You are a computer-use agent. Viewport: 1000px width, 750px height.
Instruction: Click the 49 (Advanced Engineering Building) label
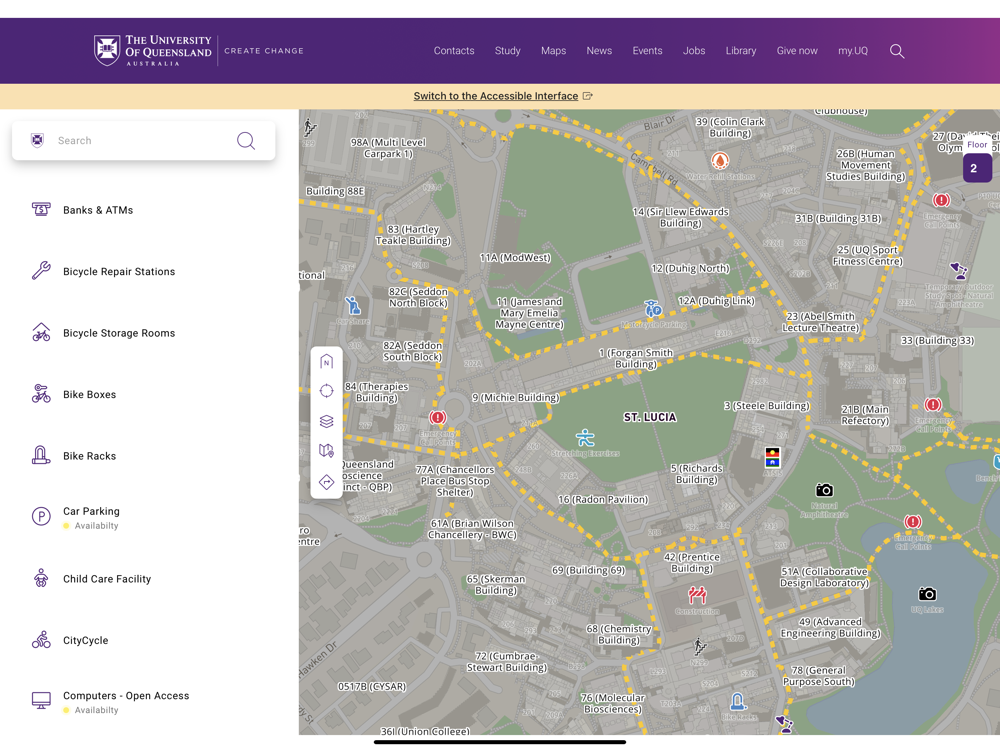point(830,628)
